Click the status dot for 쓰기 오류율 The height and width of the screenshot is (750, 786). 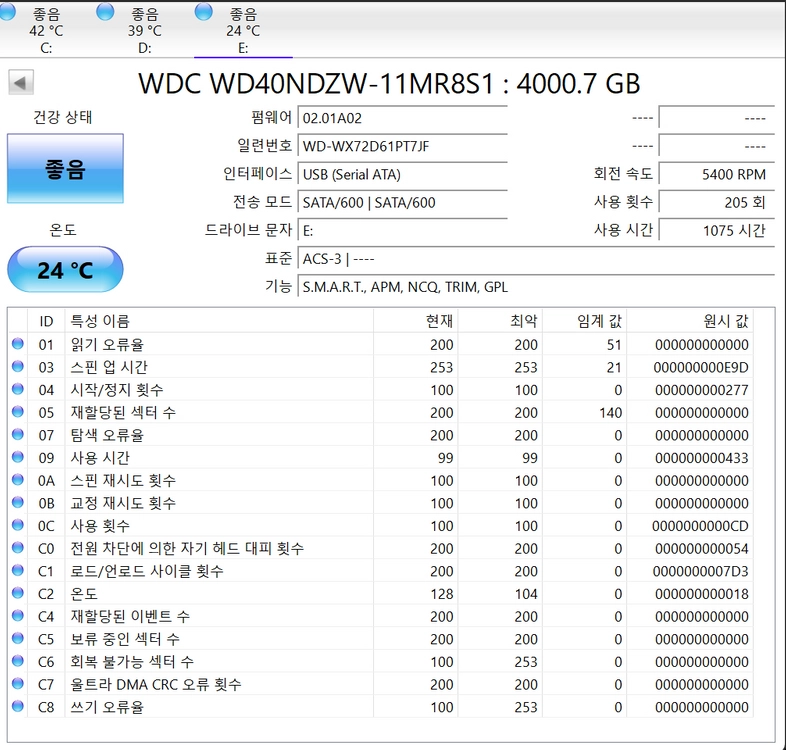[x=18, y=706]
